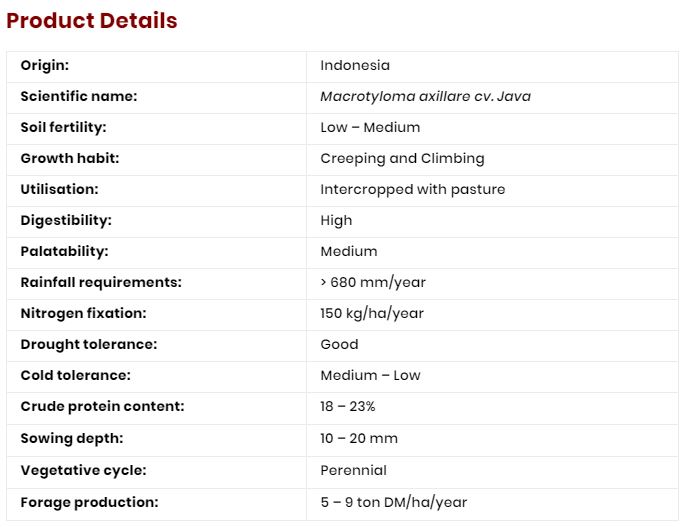686x527 pixels.
Task: Select the 5 – 9 ton DM/ha/year value
Action: (x=394, y=502)
